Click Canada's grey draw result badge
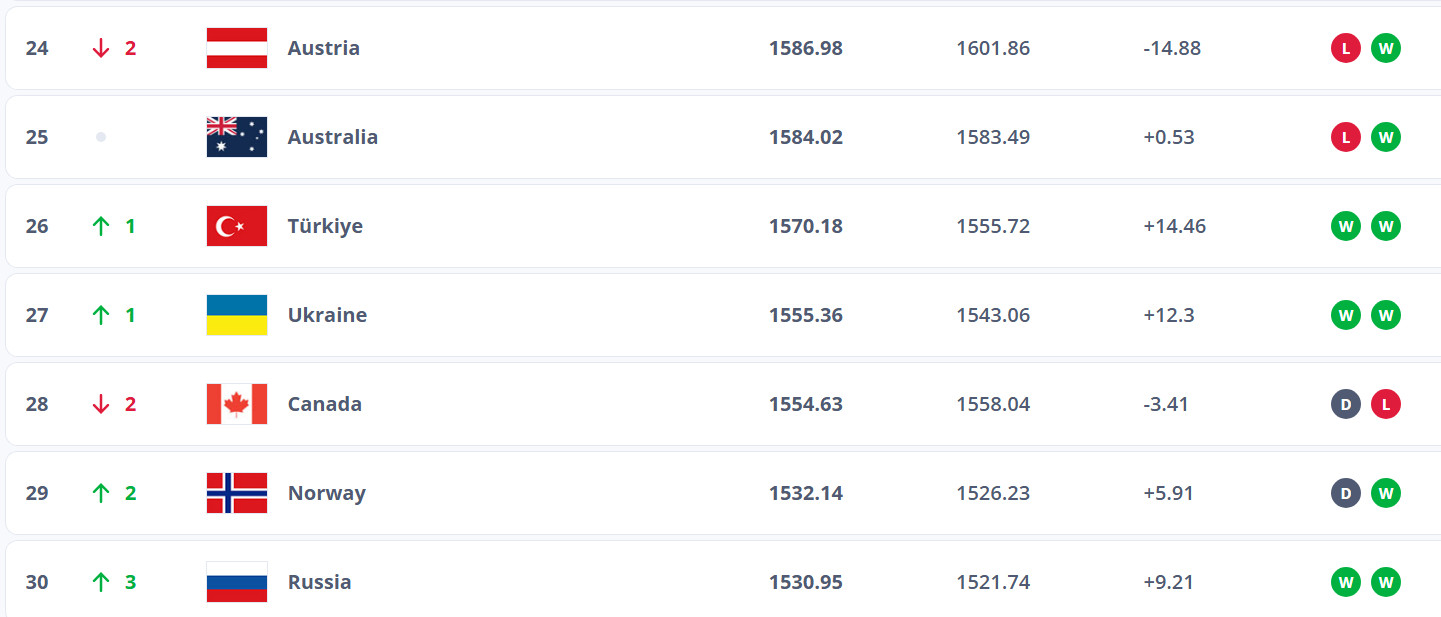Image resolution: width=1441 pixels, height=617 pixels. pos(1345,404)
